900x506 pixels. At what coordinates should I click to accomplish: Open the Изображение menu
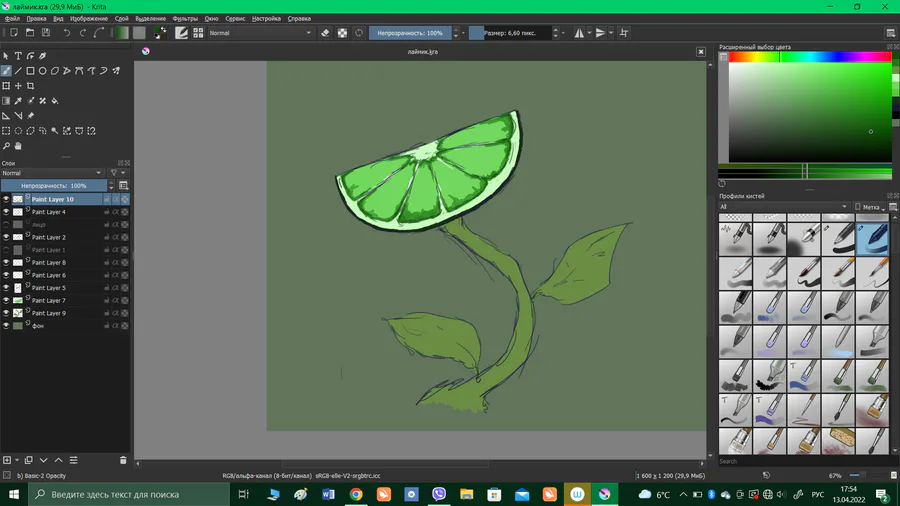pyautogui.click(x=88, y=18)
